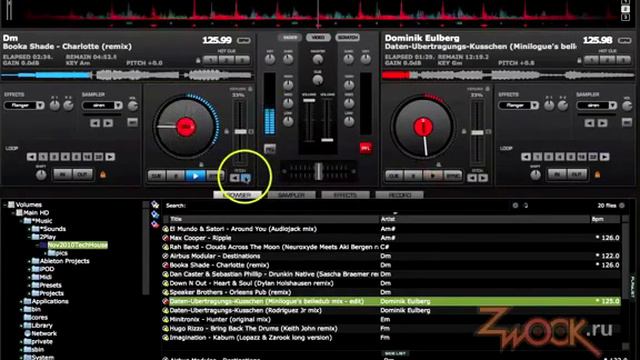Double the right deck loop length
The height and width of the screenshot is (360, 640).
(604, 157)
